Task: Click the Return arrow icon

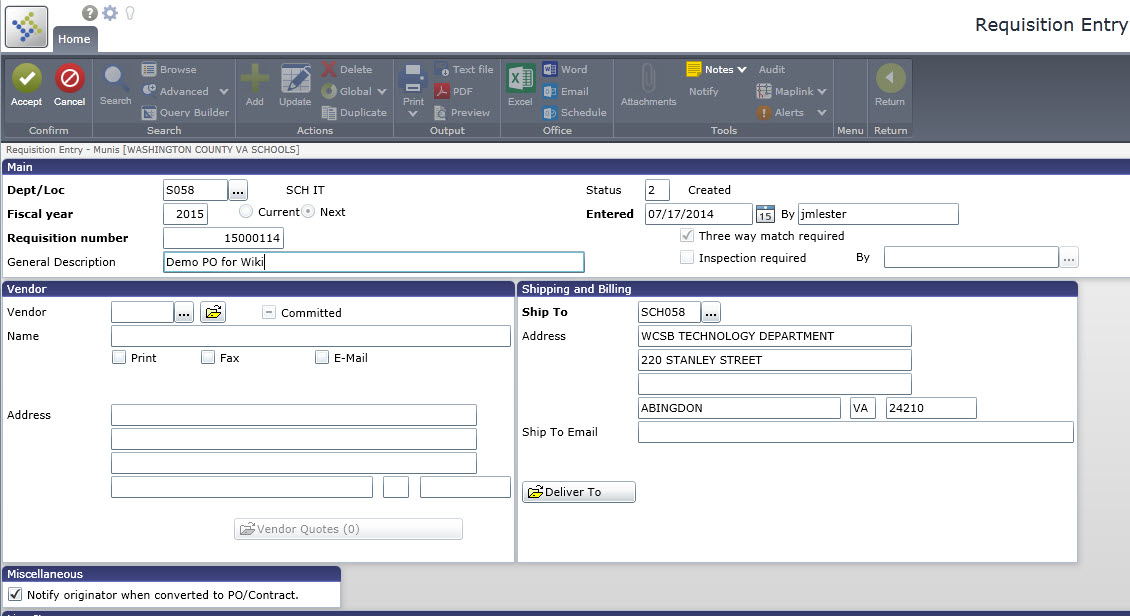Action: [x=890, y=78]
